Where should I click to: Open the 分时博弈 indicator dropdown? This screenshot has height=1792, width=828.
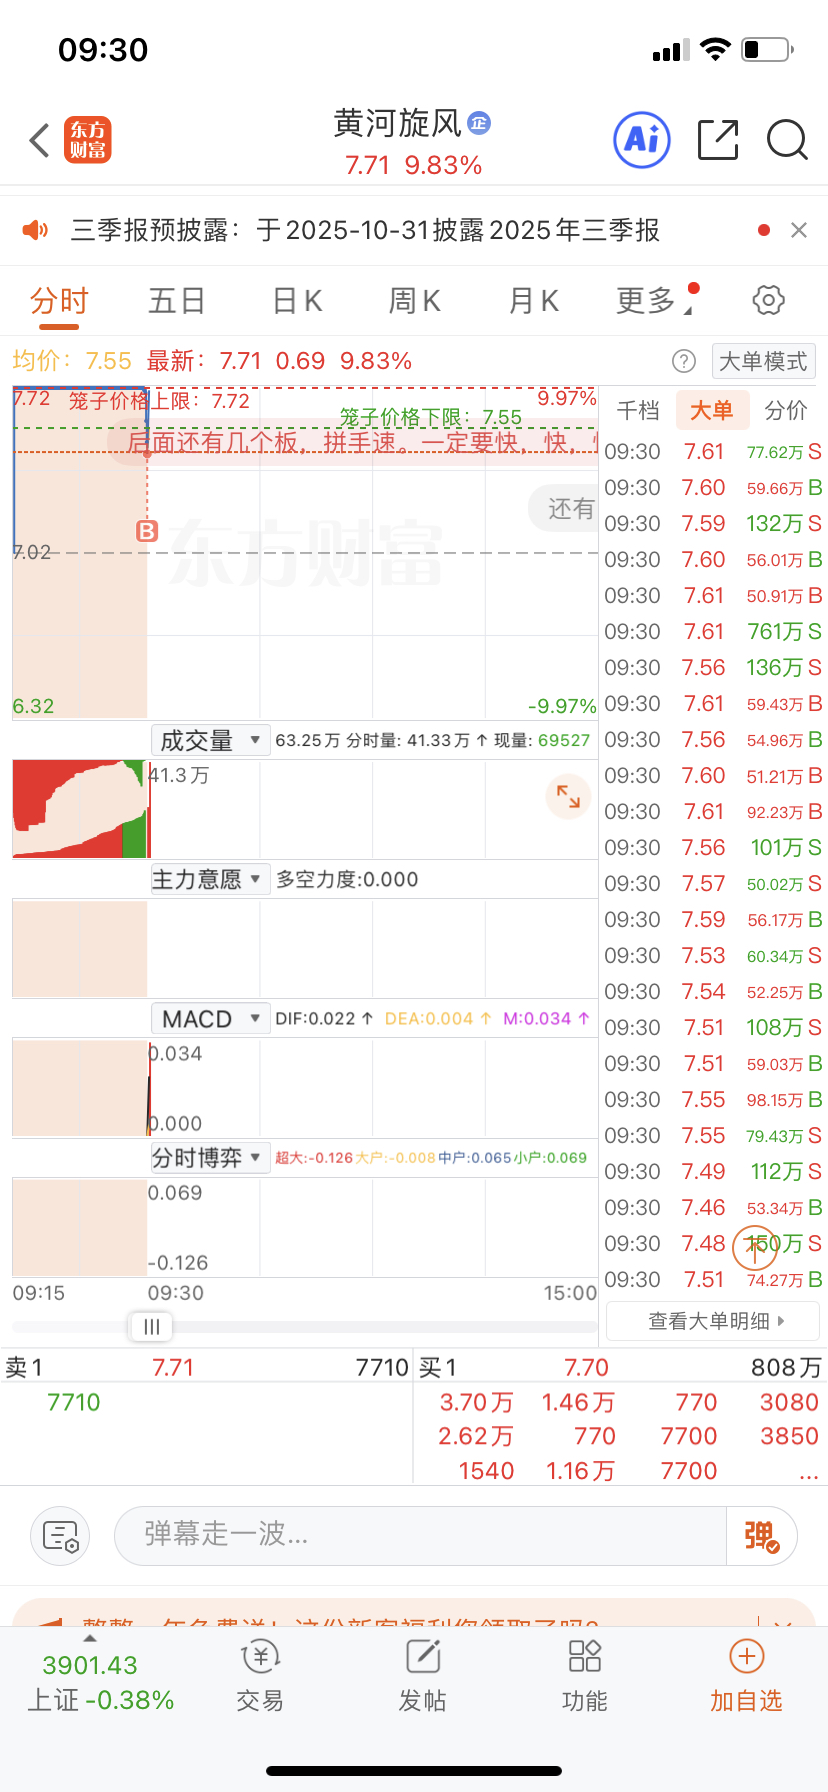(210, 1158)
